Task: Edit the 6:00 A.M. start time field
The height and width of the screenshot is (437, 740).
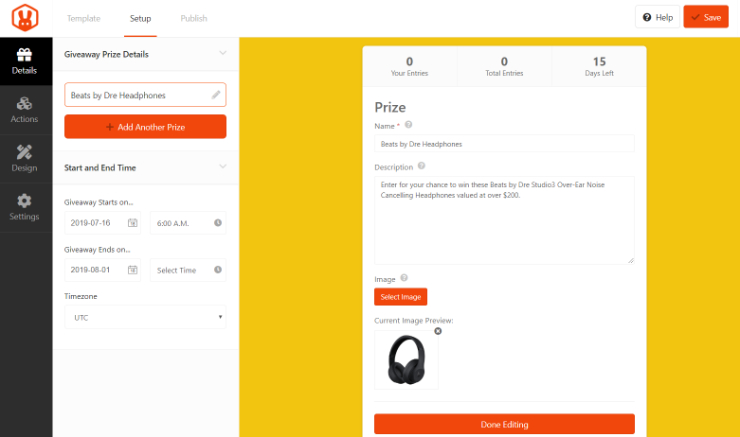Action: pyautogui.click(x=188, y=223)
